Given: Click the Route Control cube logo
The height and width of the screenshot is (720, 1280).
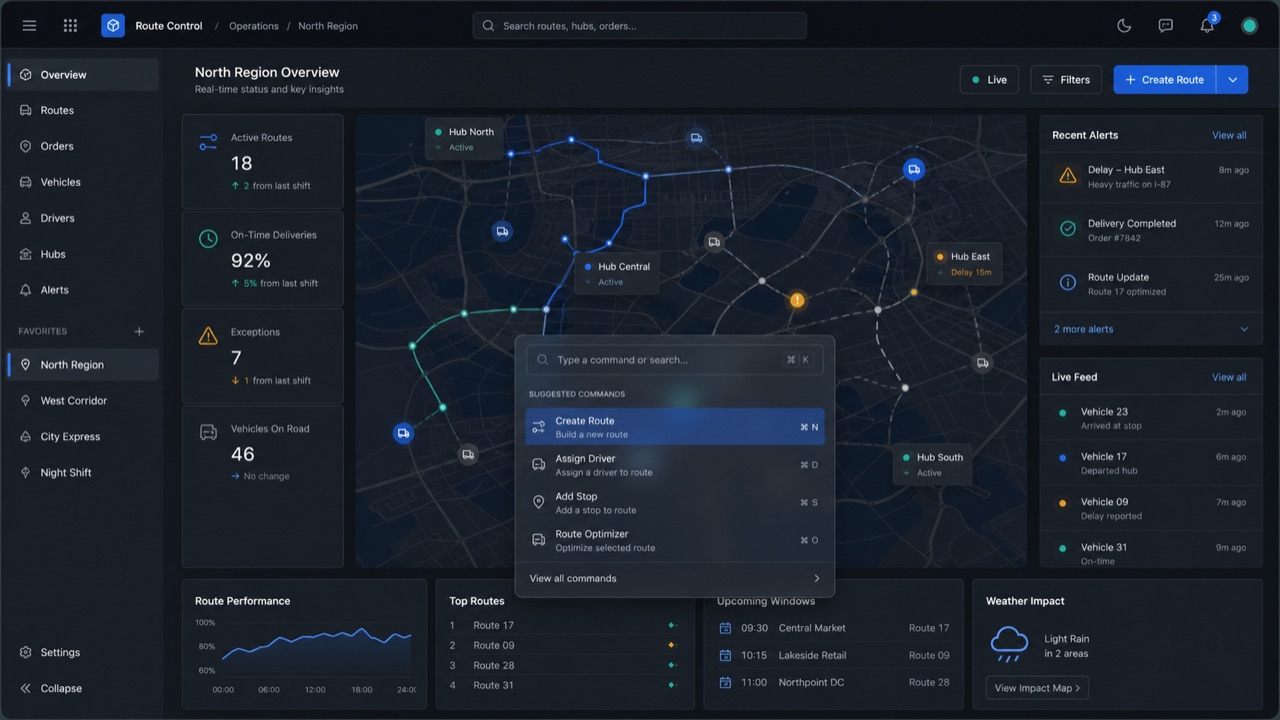Looking at the screenshot, I should pos(113,26).
